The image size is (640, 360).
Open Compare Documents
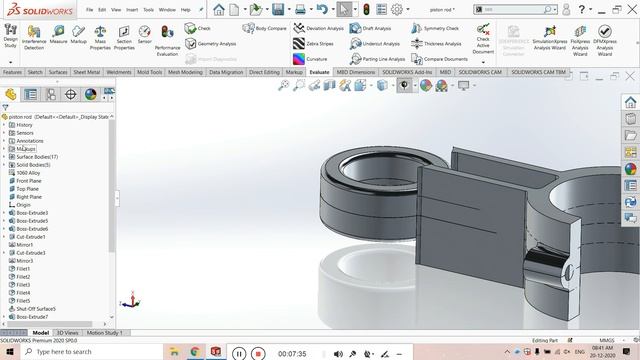point(439,59)
